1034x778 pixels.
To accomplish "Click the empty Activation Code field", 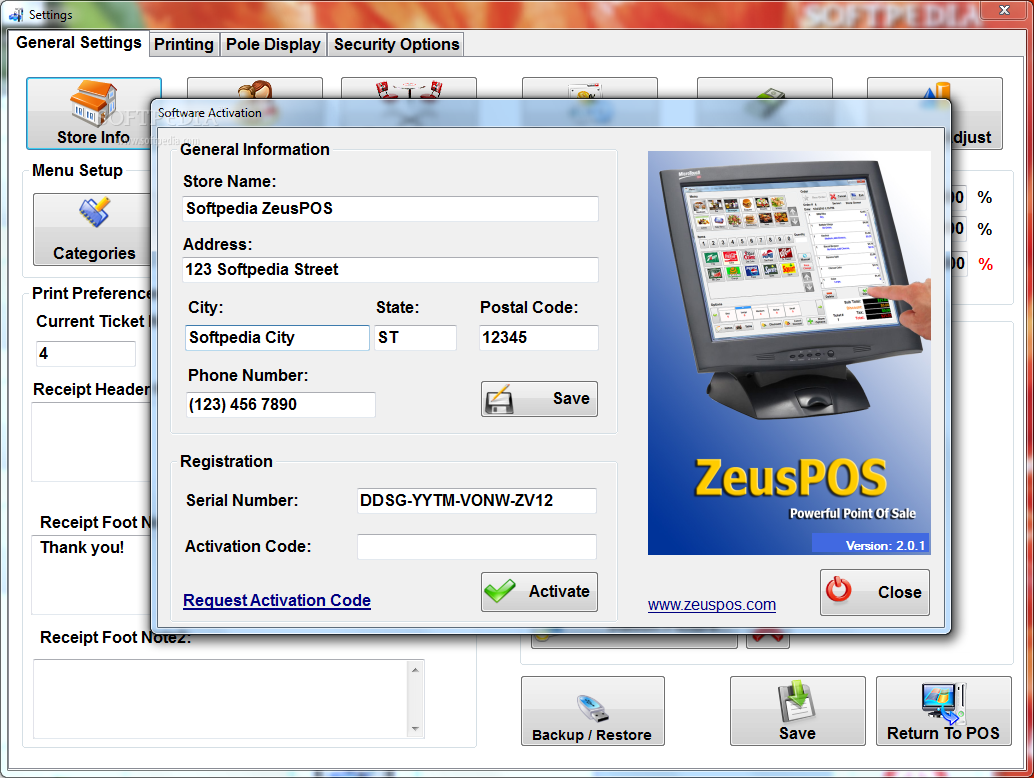I will (477, 547).
